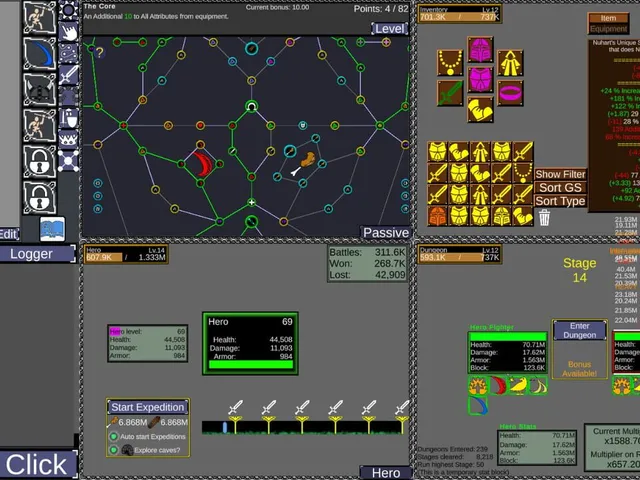Click the crown sidebar icon
The image size is (640, 480).
click(x=68, y=140)
